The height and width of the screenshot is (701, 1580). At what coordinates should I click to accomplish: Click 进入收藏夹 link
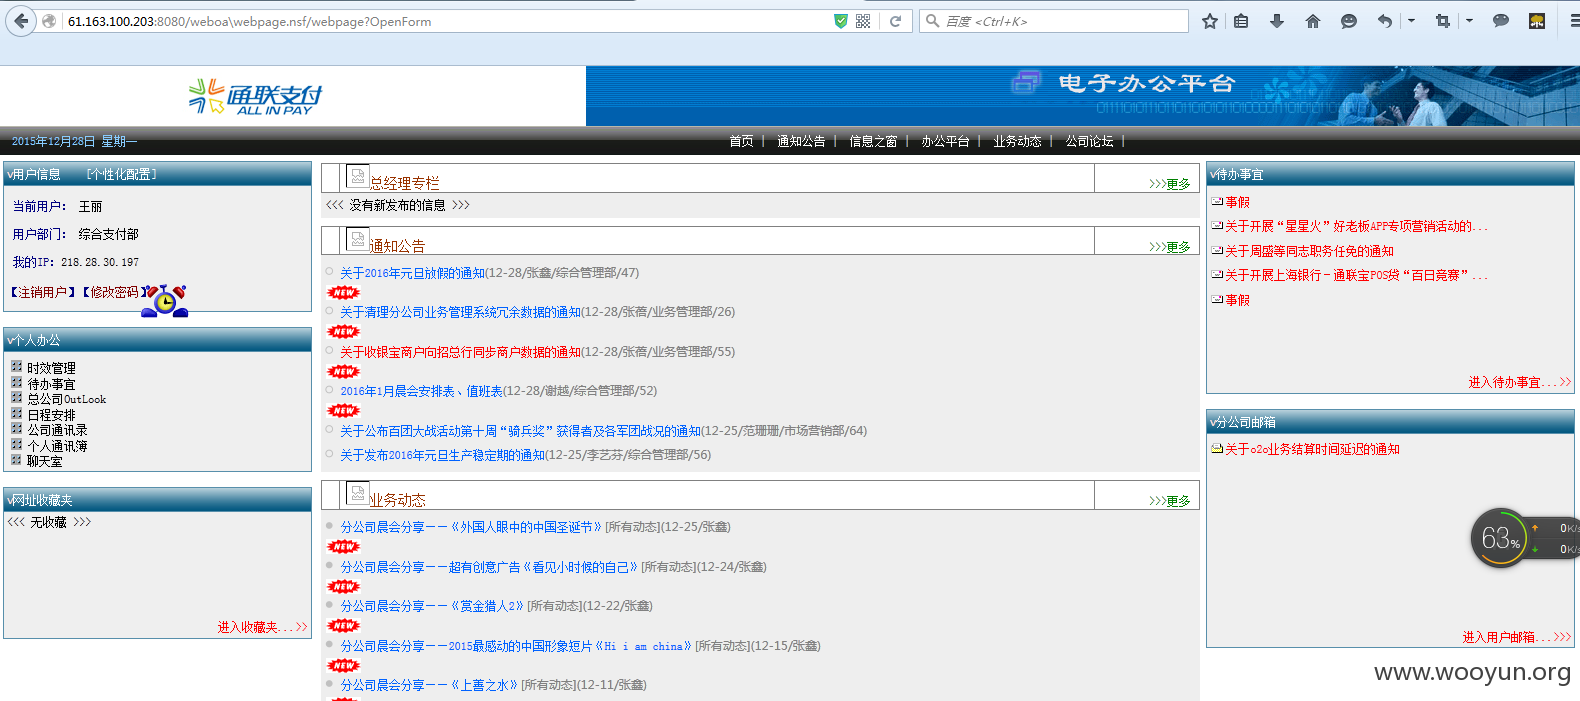coord(262,627)
